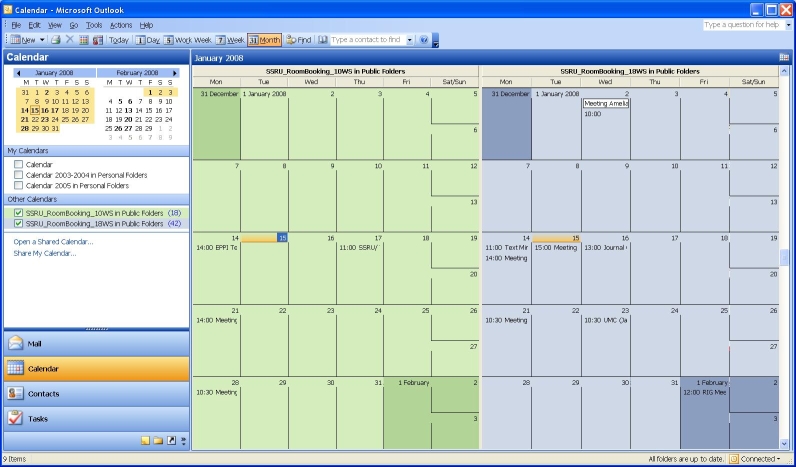Click the Folder List icon
Image resolution: width=796 pixels, height=467 pixels.
coord(158,441)
